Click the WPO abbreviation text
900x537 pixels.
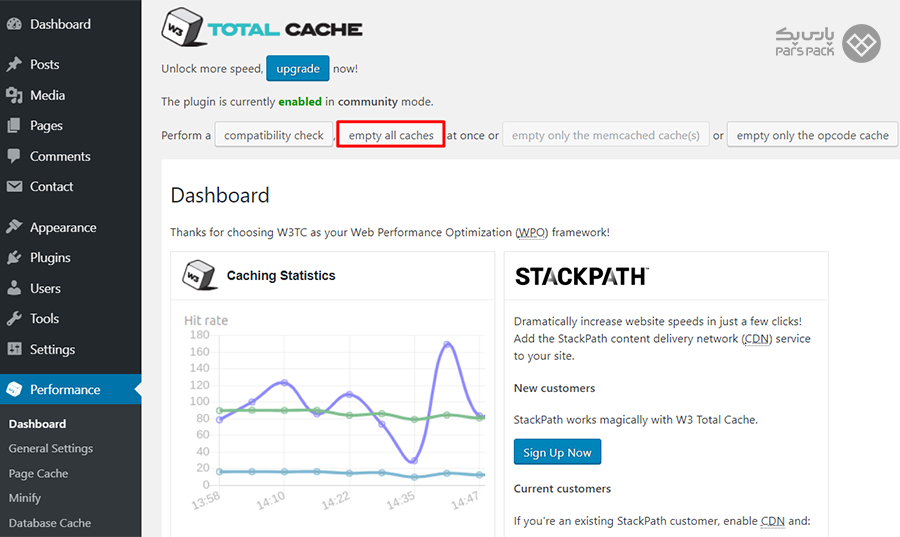pos(532,232)
